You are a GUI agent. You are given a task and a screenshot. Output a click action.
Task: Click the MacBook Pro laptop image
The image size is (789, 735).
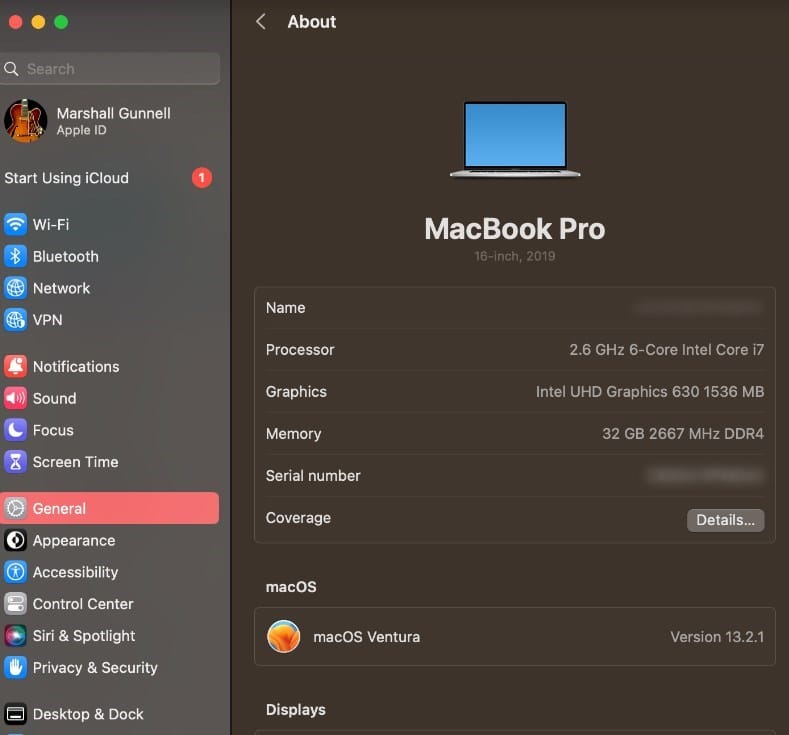515,139
